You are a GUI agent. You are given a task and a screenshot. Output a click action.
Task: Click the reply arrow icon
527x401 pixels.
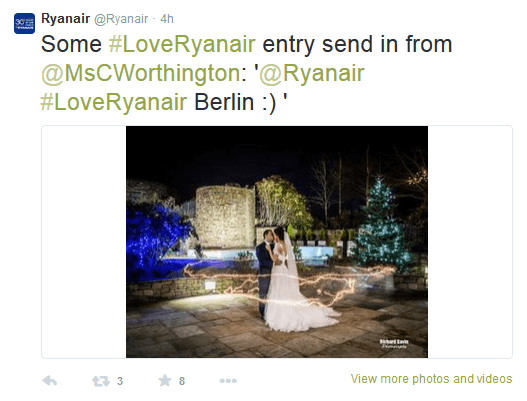[50, 381]
